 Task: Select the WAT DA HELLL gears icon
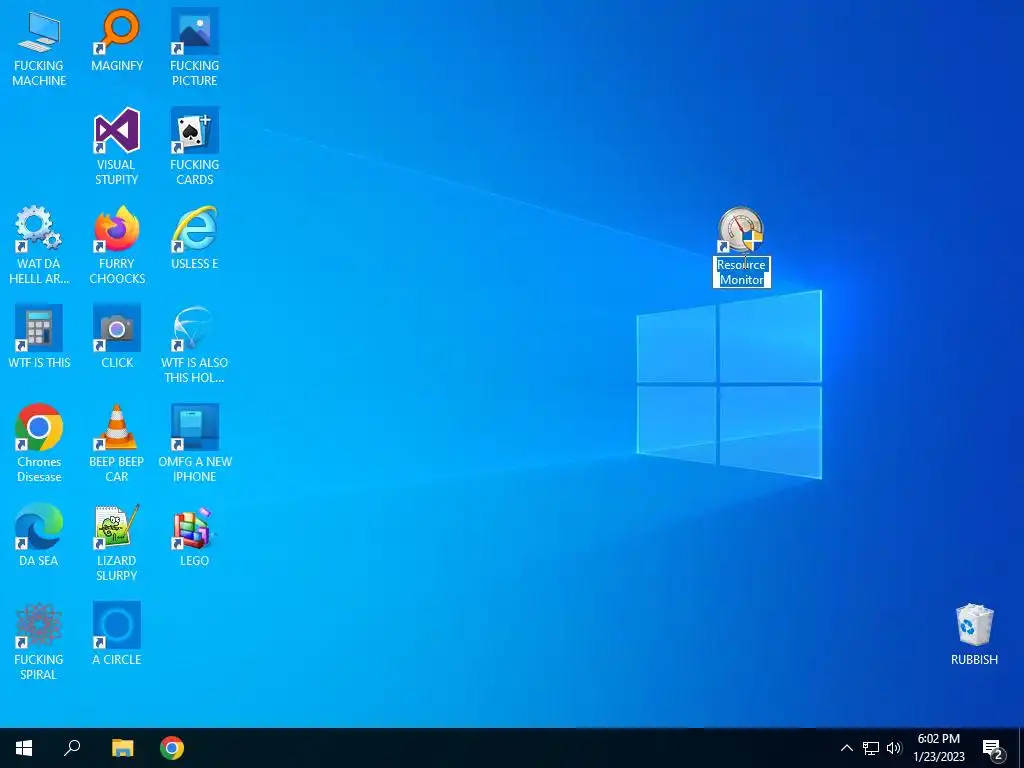coord(39,229)
